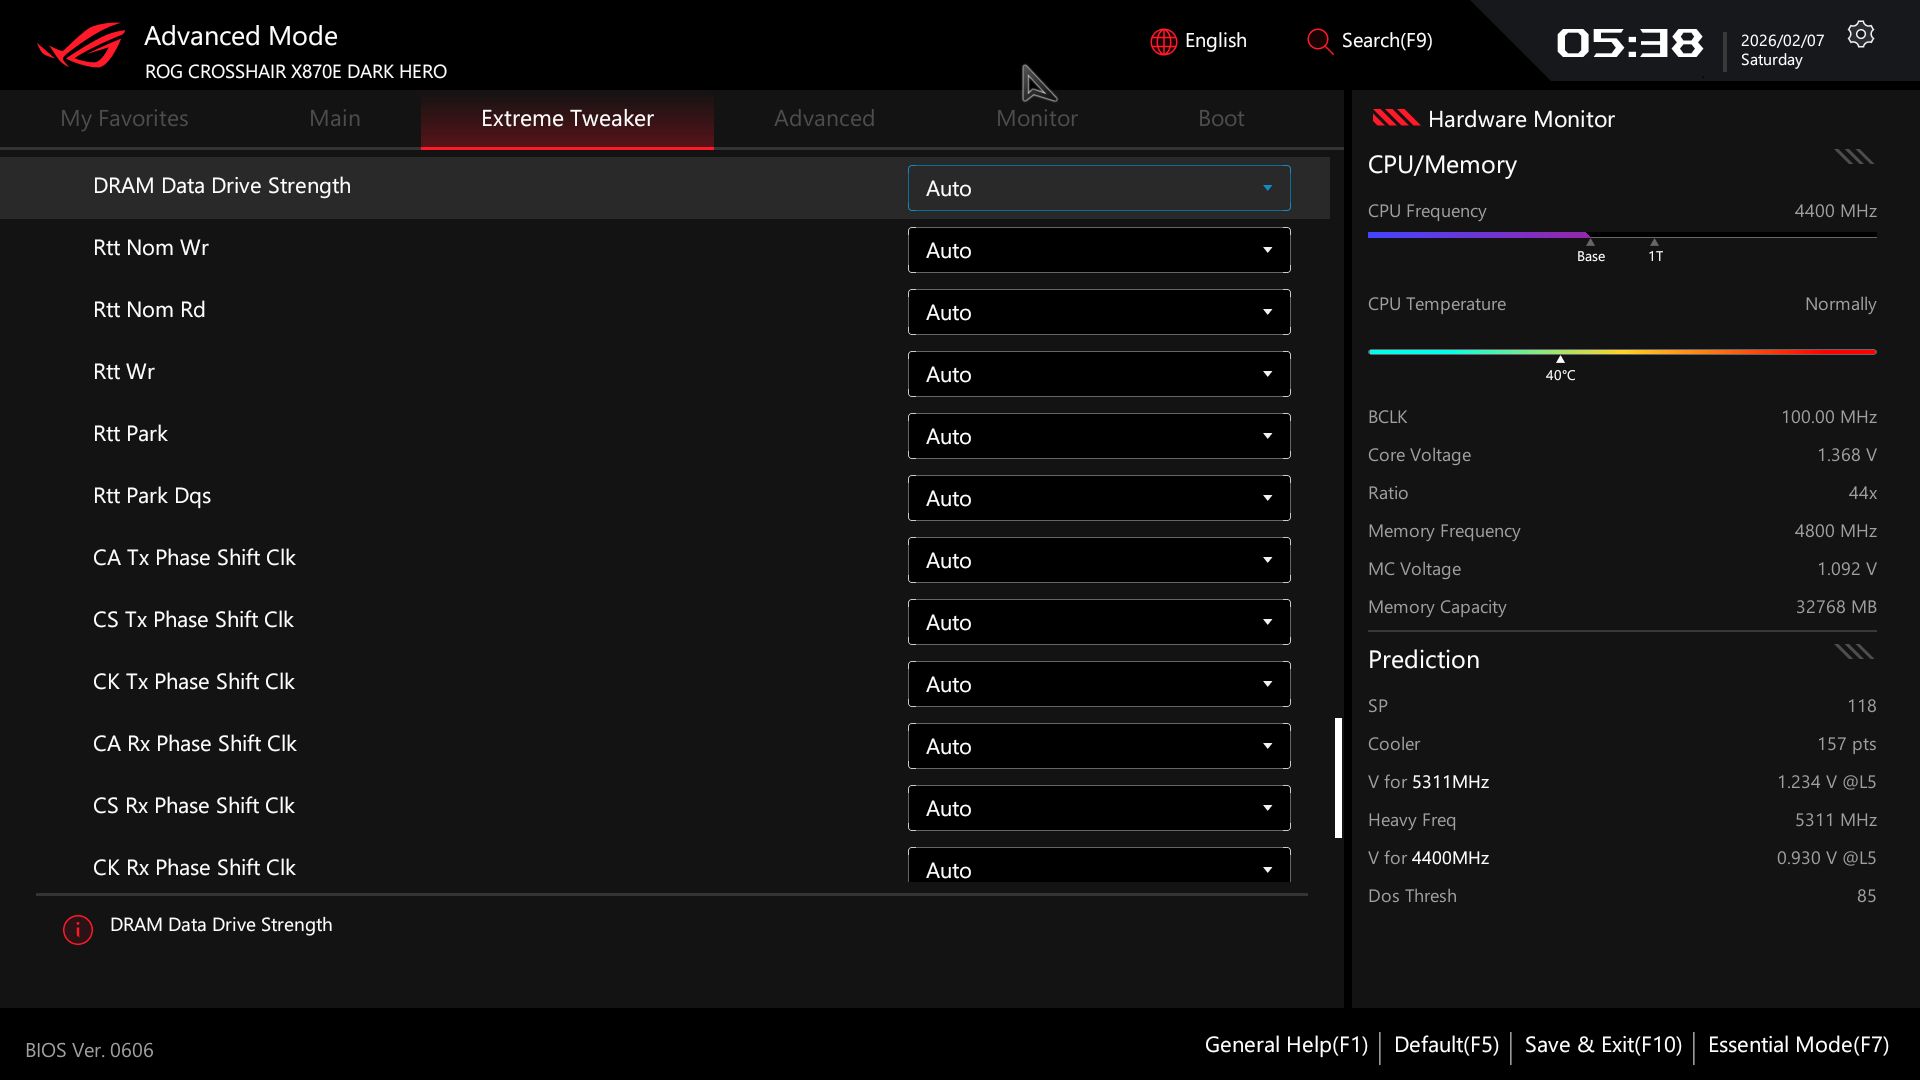Open Rtt Park Dqs dropdown
This screenshot has width=1920, height=1080.
[1098, 498]
